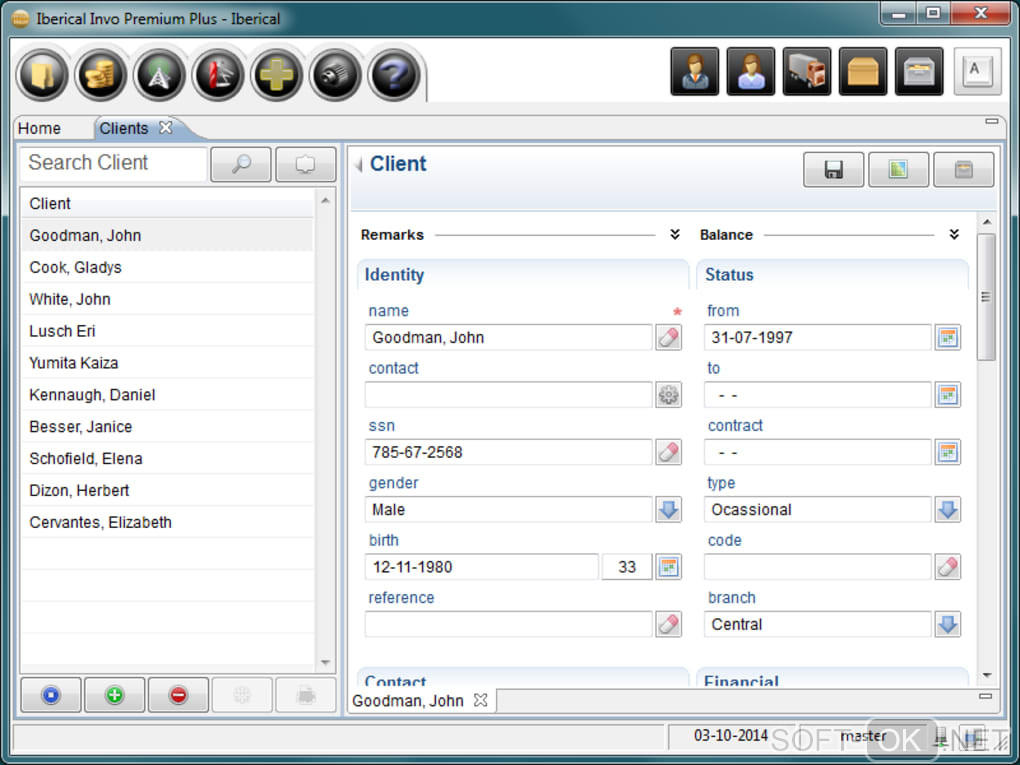This screenshot has width=1020, height=765.
Task: Open the gender dropdown arrow
Action: point(669,509)
